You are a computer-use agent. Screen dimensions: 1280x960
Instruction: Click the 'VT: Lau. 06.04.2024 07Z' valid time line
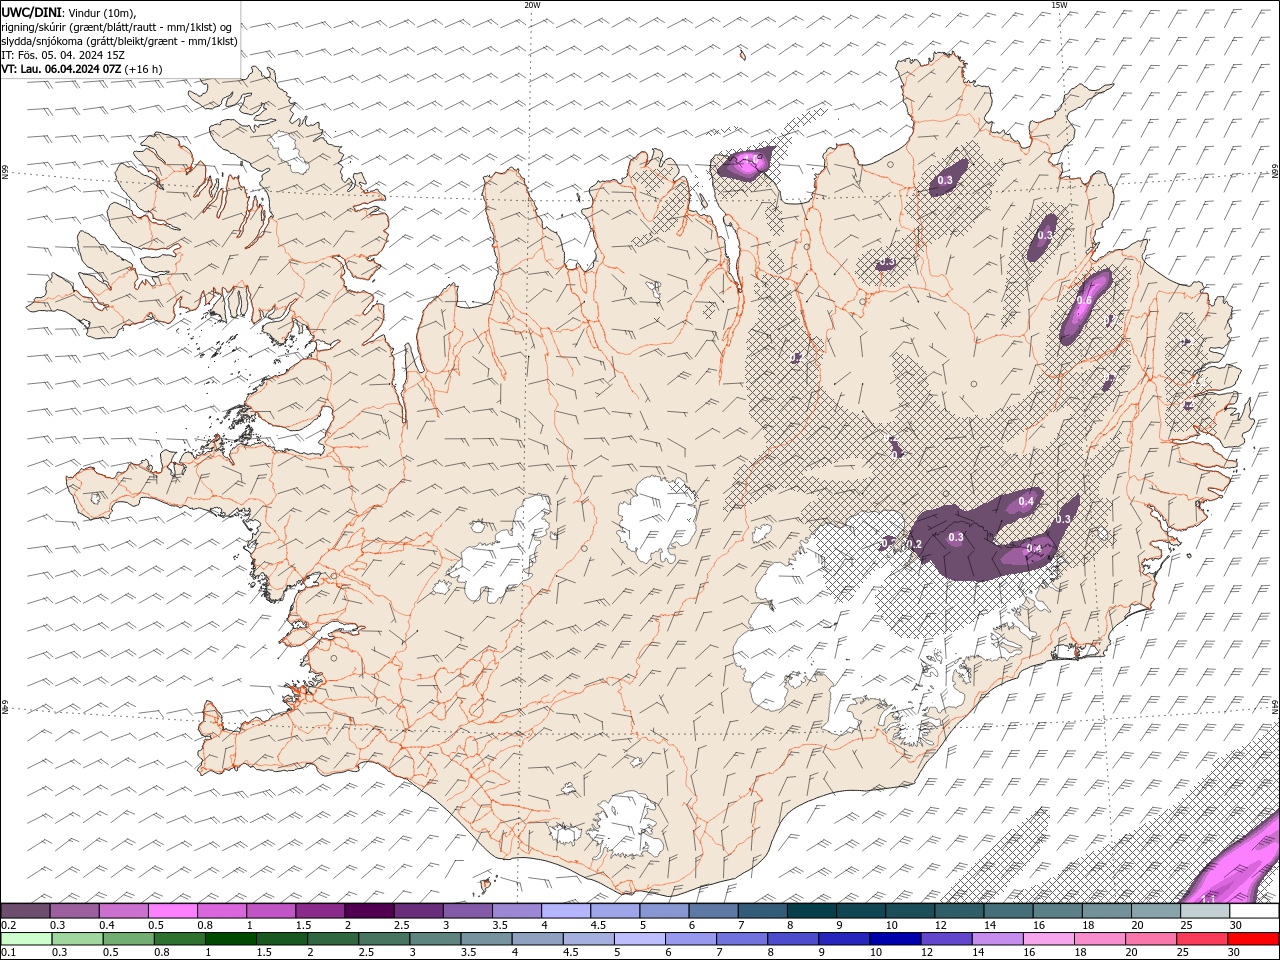point(82,69)
